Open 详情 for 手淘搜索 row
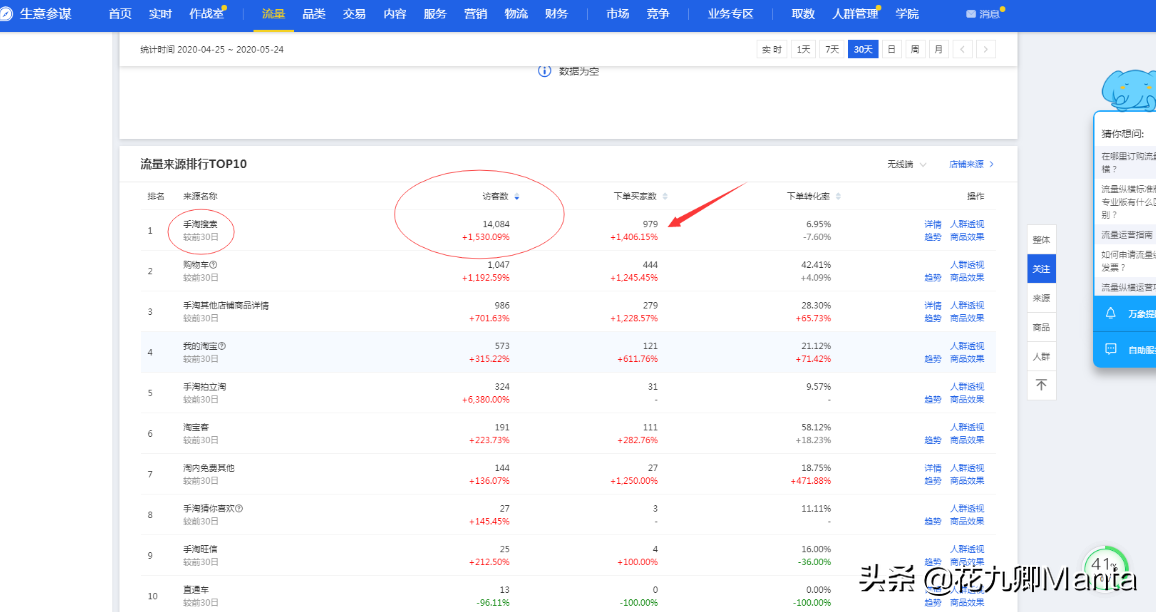1156x612 pixels. click(933, 224)
